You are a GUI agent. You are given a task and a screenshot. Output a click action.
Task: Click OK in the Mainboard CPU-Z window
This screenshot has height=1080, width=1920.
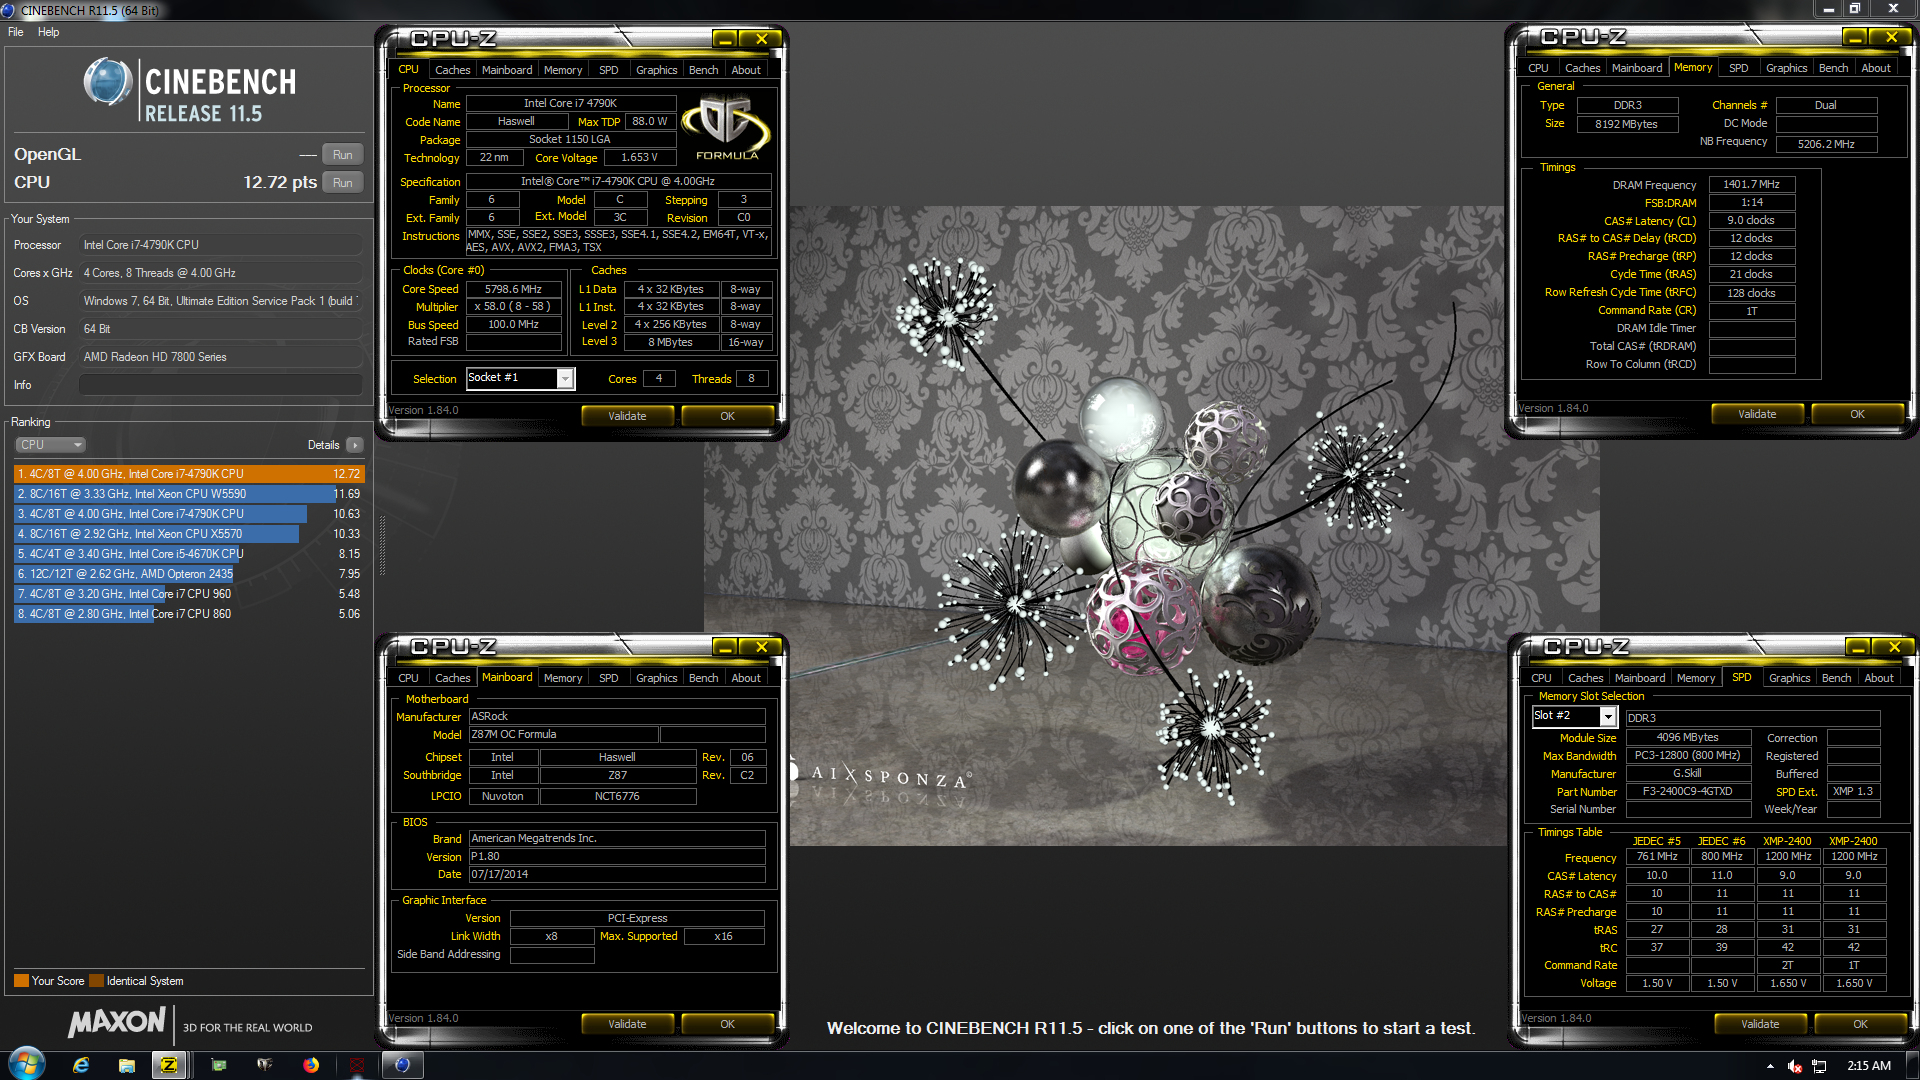pyautogui.click(x=727, y=1024)
